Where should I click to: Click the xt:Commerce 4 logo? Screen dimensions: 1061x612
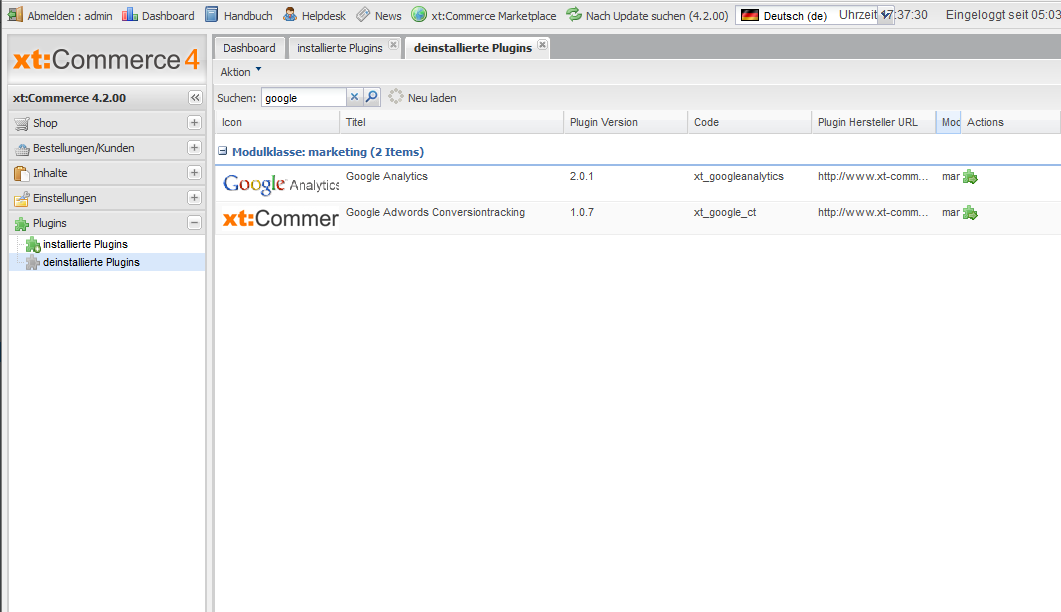pos(106,60)
